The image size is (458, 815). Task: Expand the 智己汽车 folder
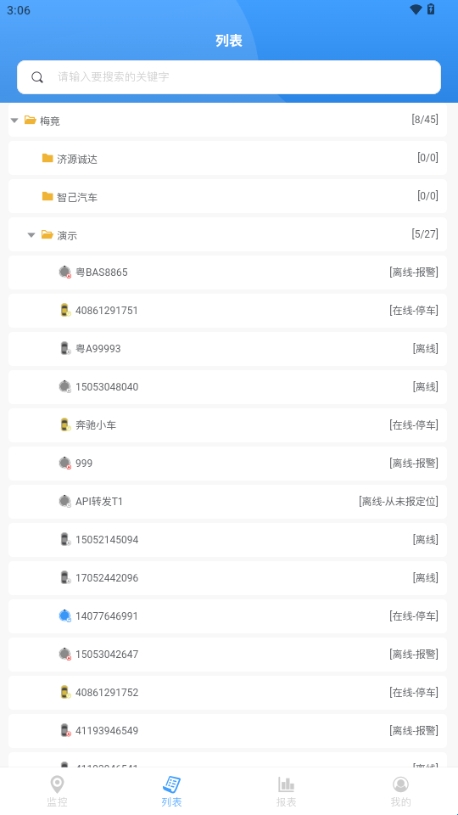[x=228, y=196]
